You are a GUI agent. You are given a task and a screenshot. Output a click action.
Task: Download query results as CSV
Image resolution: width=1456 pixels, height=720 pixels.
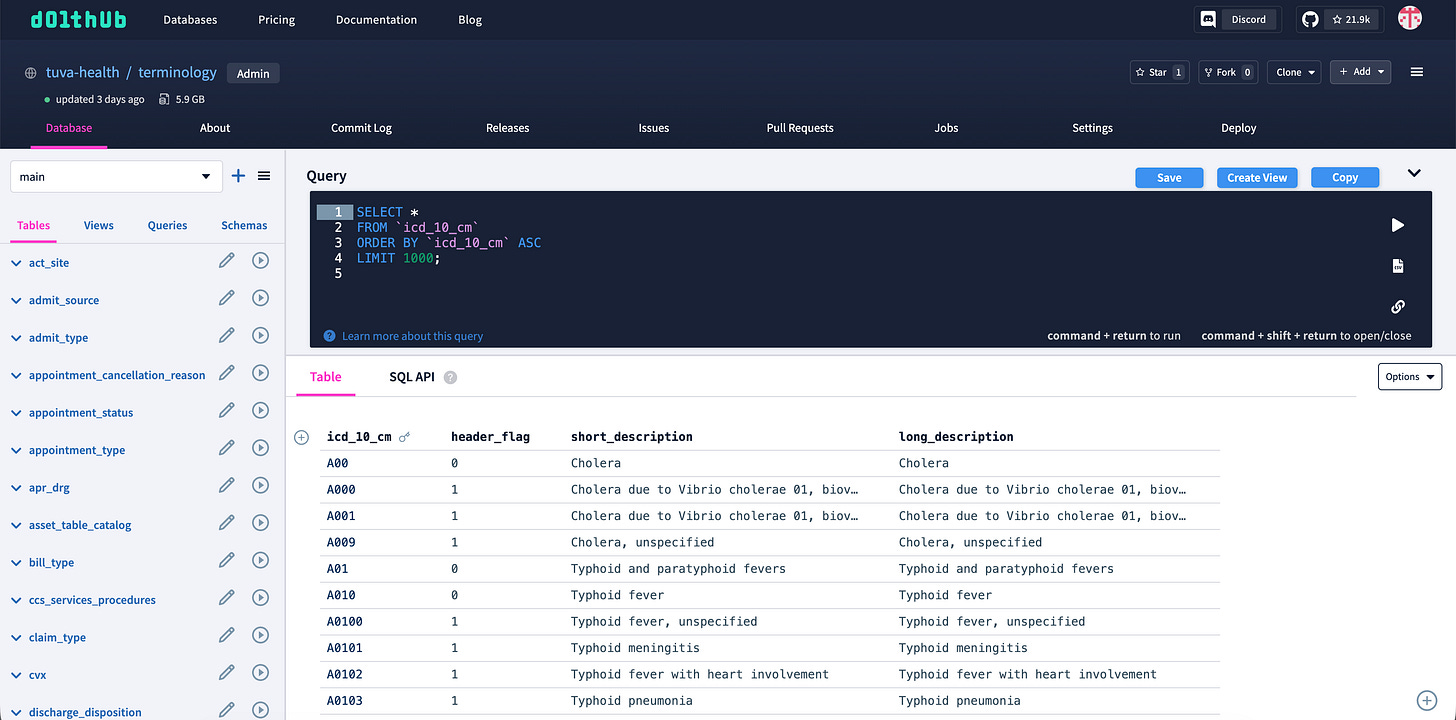[1398, 266]
